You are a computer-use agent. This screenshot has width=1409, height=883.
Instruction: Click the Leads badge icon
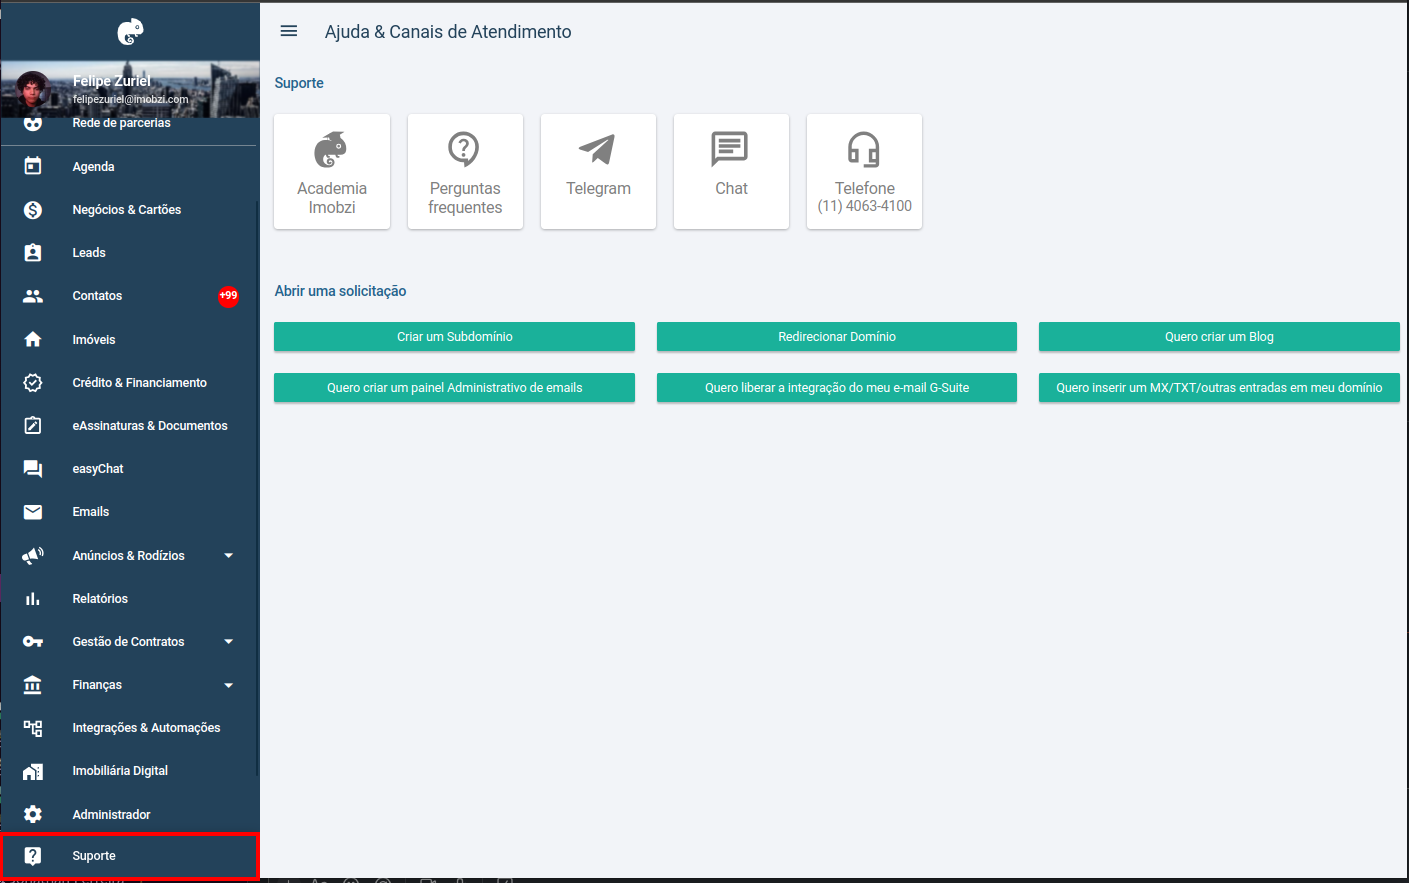click(33, 253)
